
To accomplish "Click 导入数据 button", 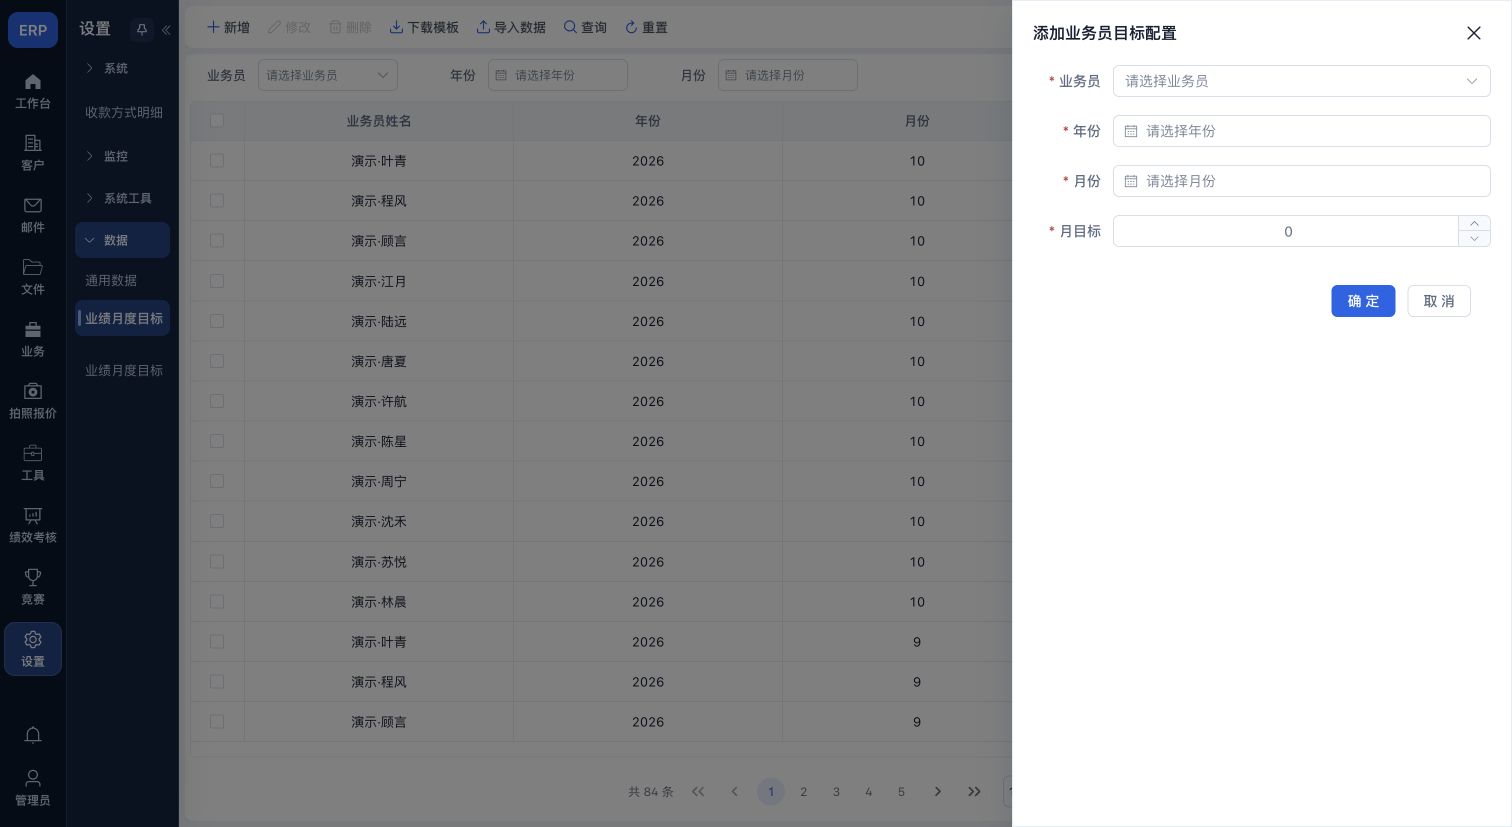I will point(511,27).
